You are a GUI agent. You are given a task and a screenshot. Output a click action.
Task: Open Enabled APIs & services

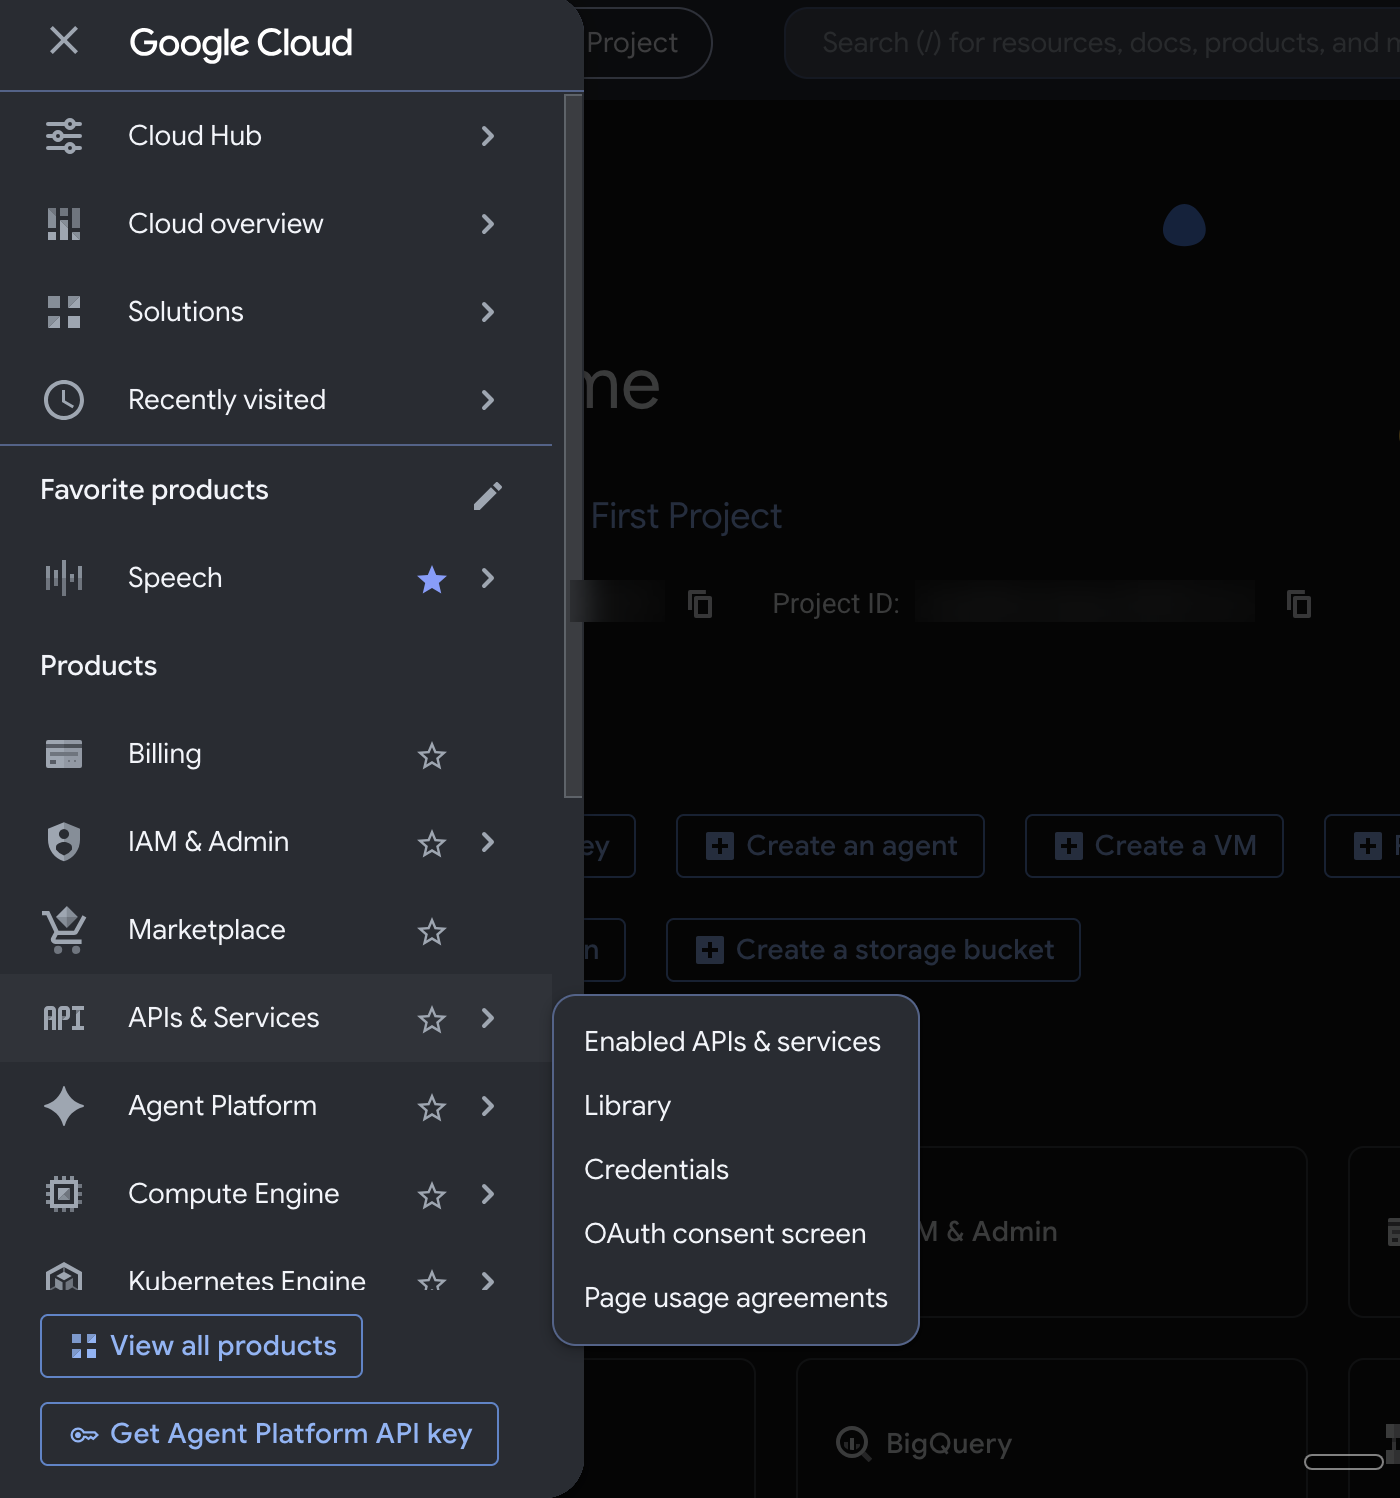click(735, 1042)
